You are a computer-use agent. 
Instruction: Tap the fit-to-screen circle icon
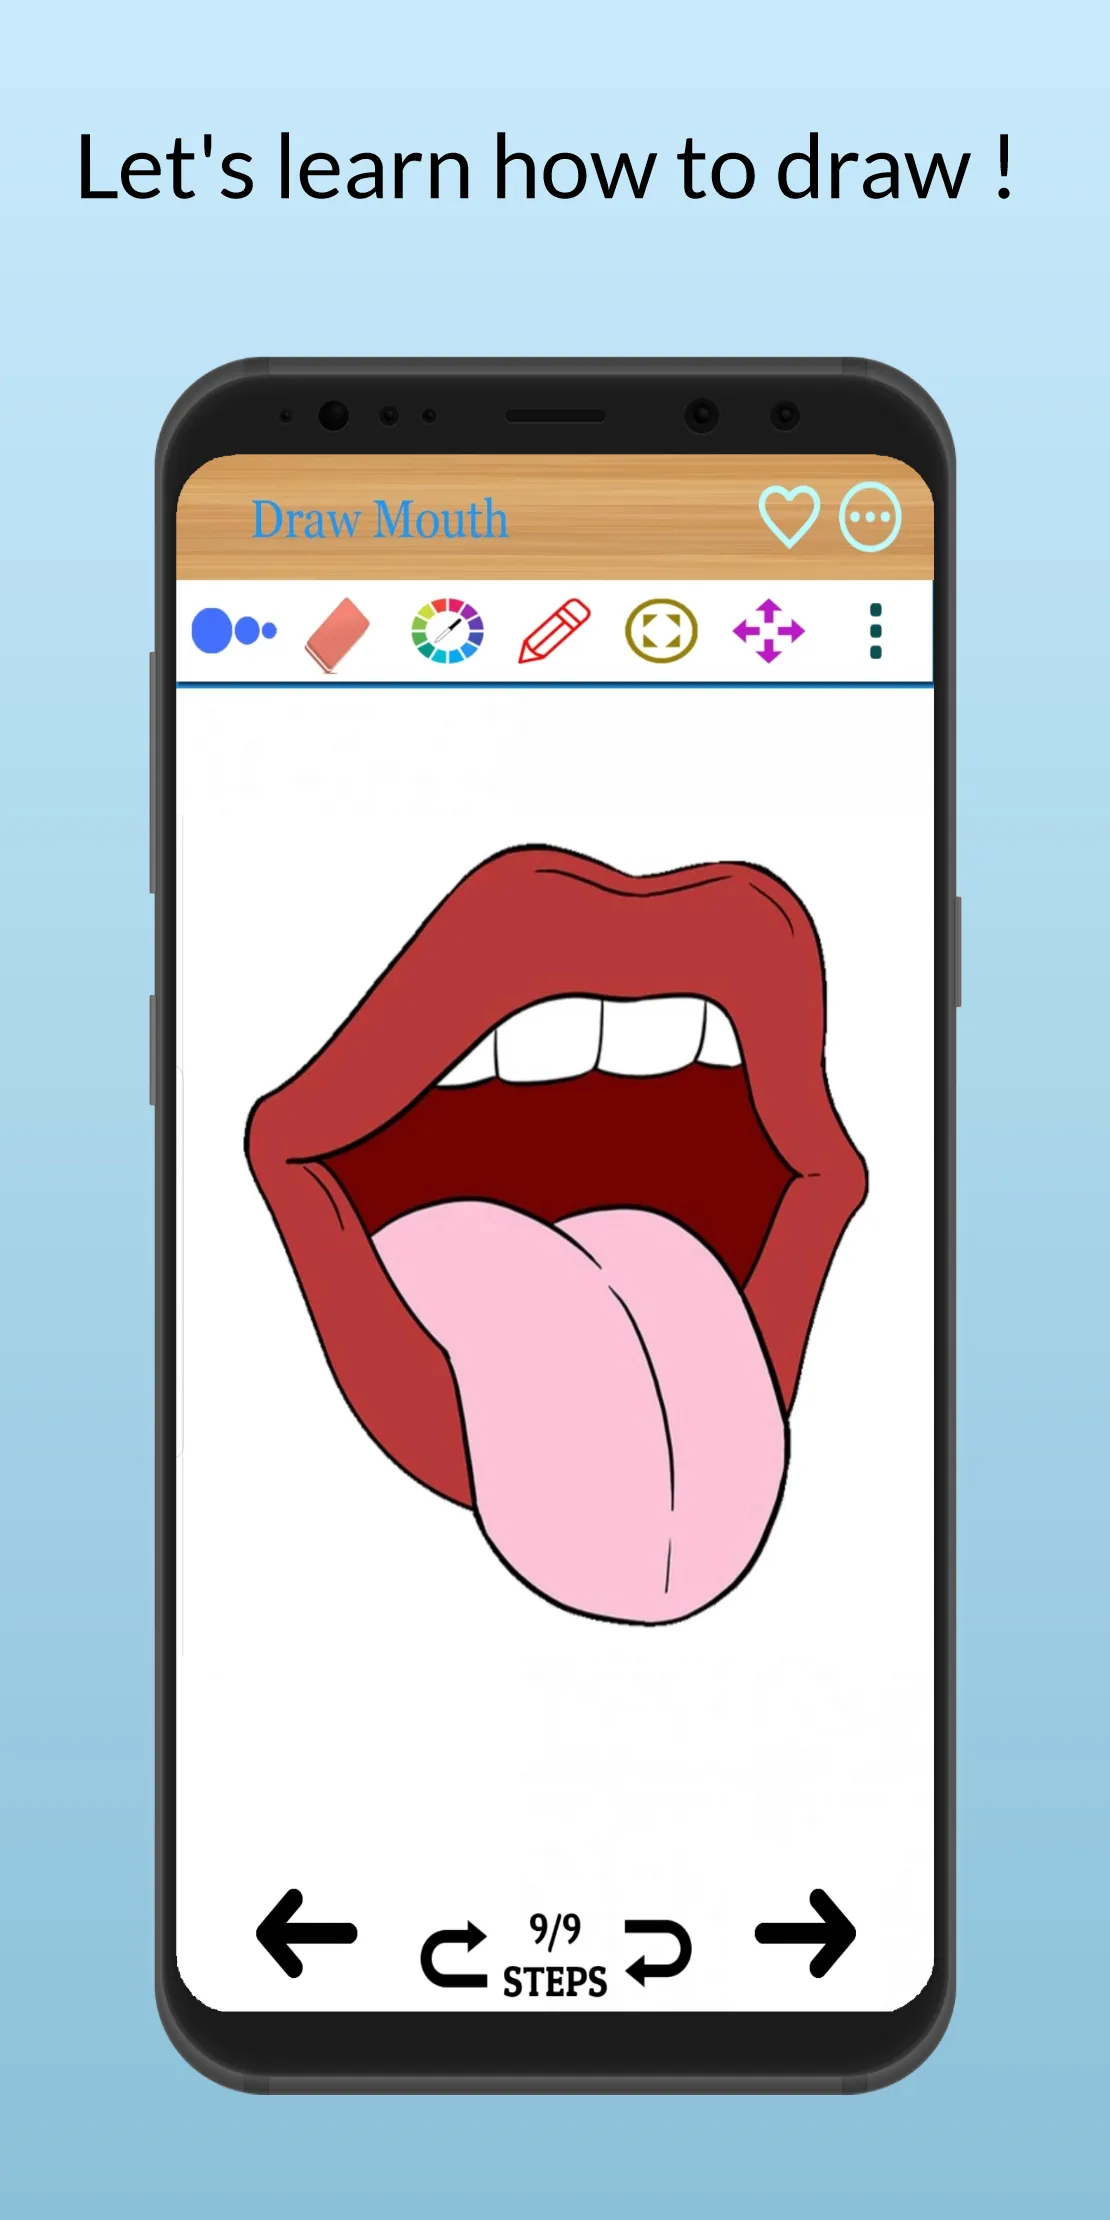click(661, 631)
